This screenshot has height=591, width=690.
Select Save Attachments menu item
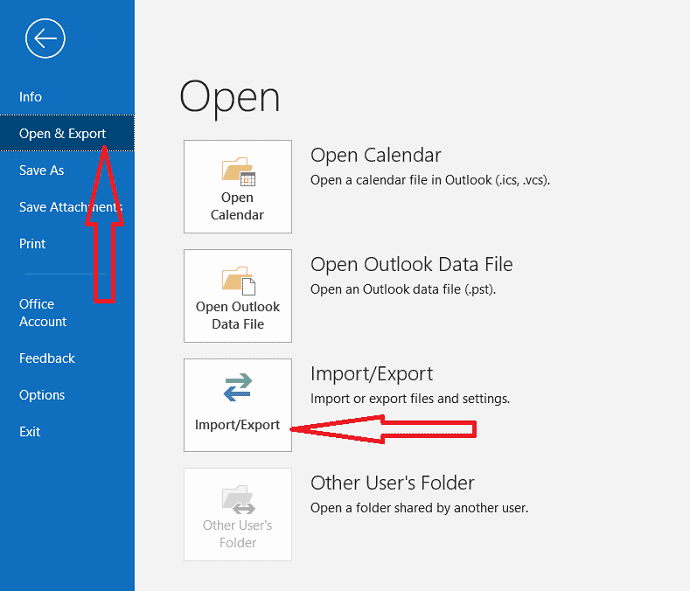point(70,207)
